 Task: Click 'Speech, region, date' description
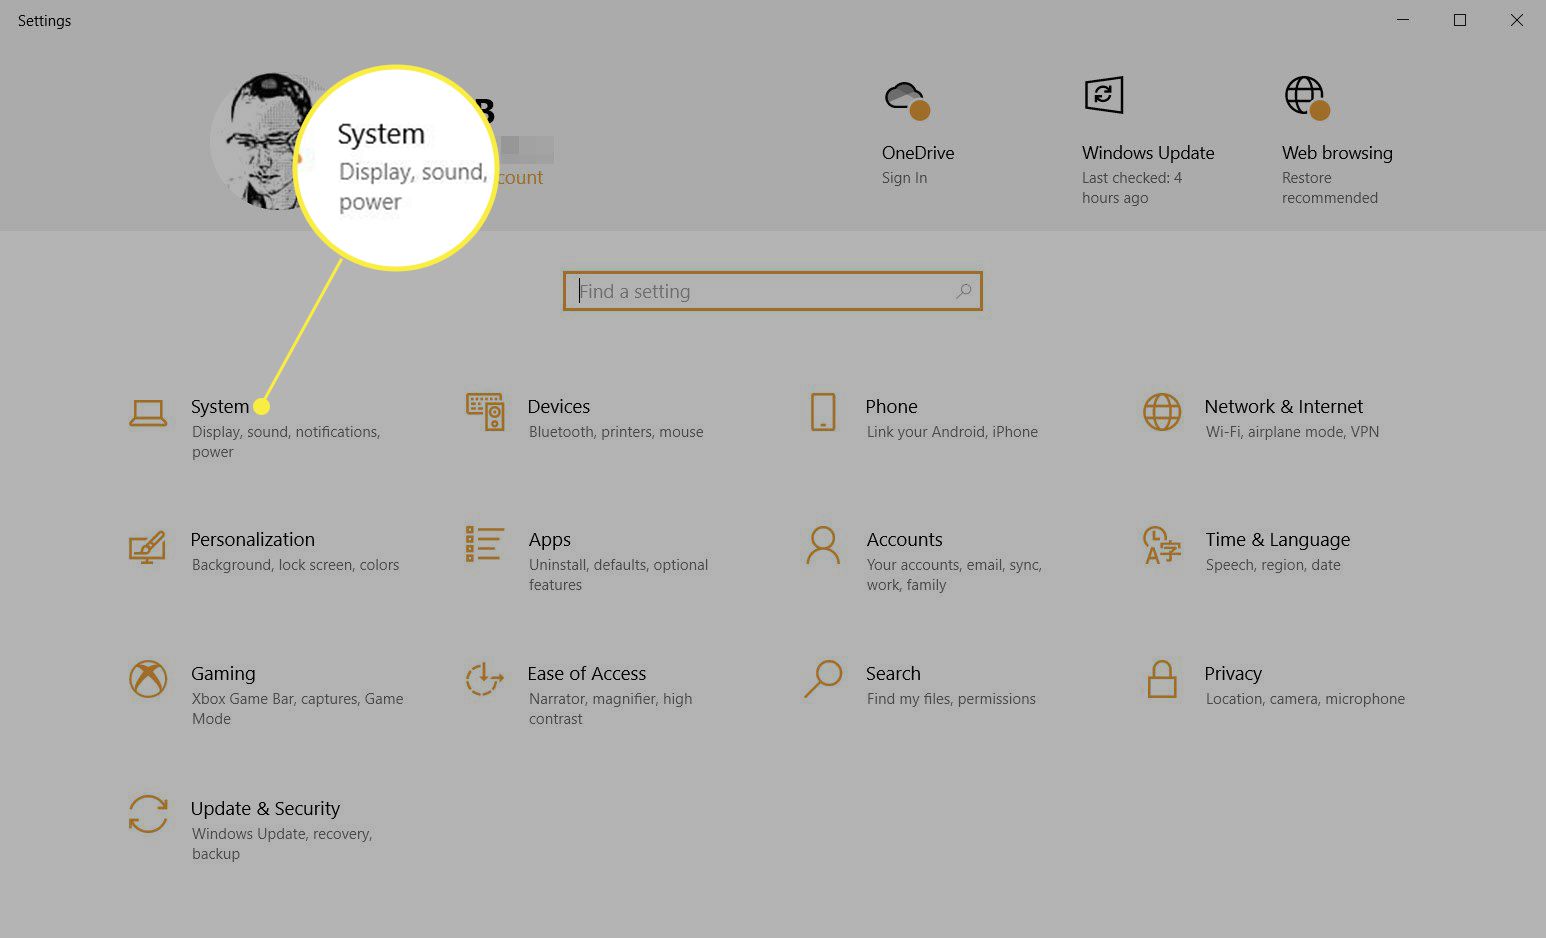[x=1273, y=565]
